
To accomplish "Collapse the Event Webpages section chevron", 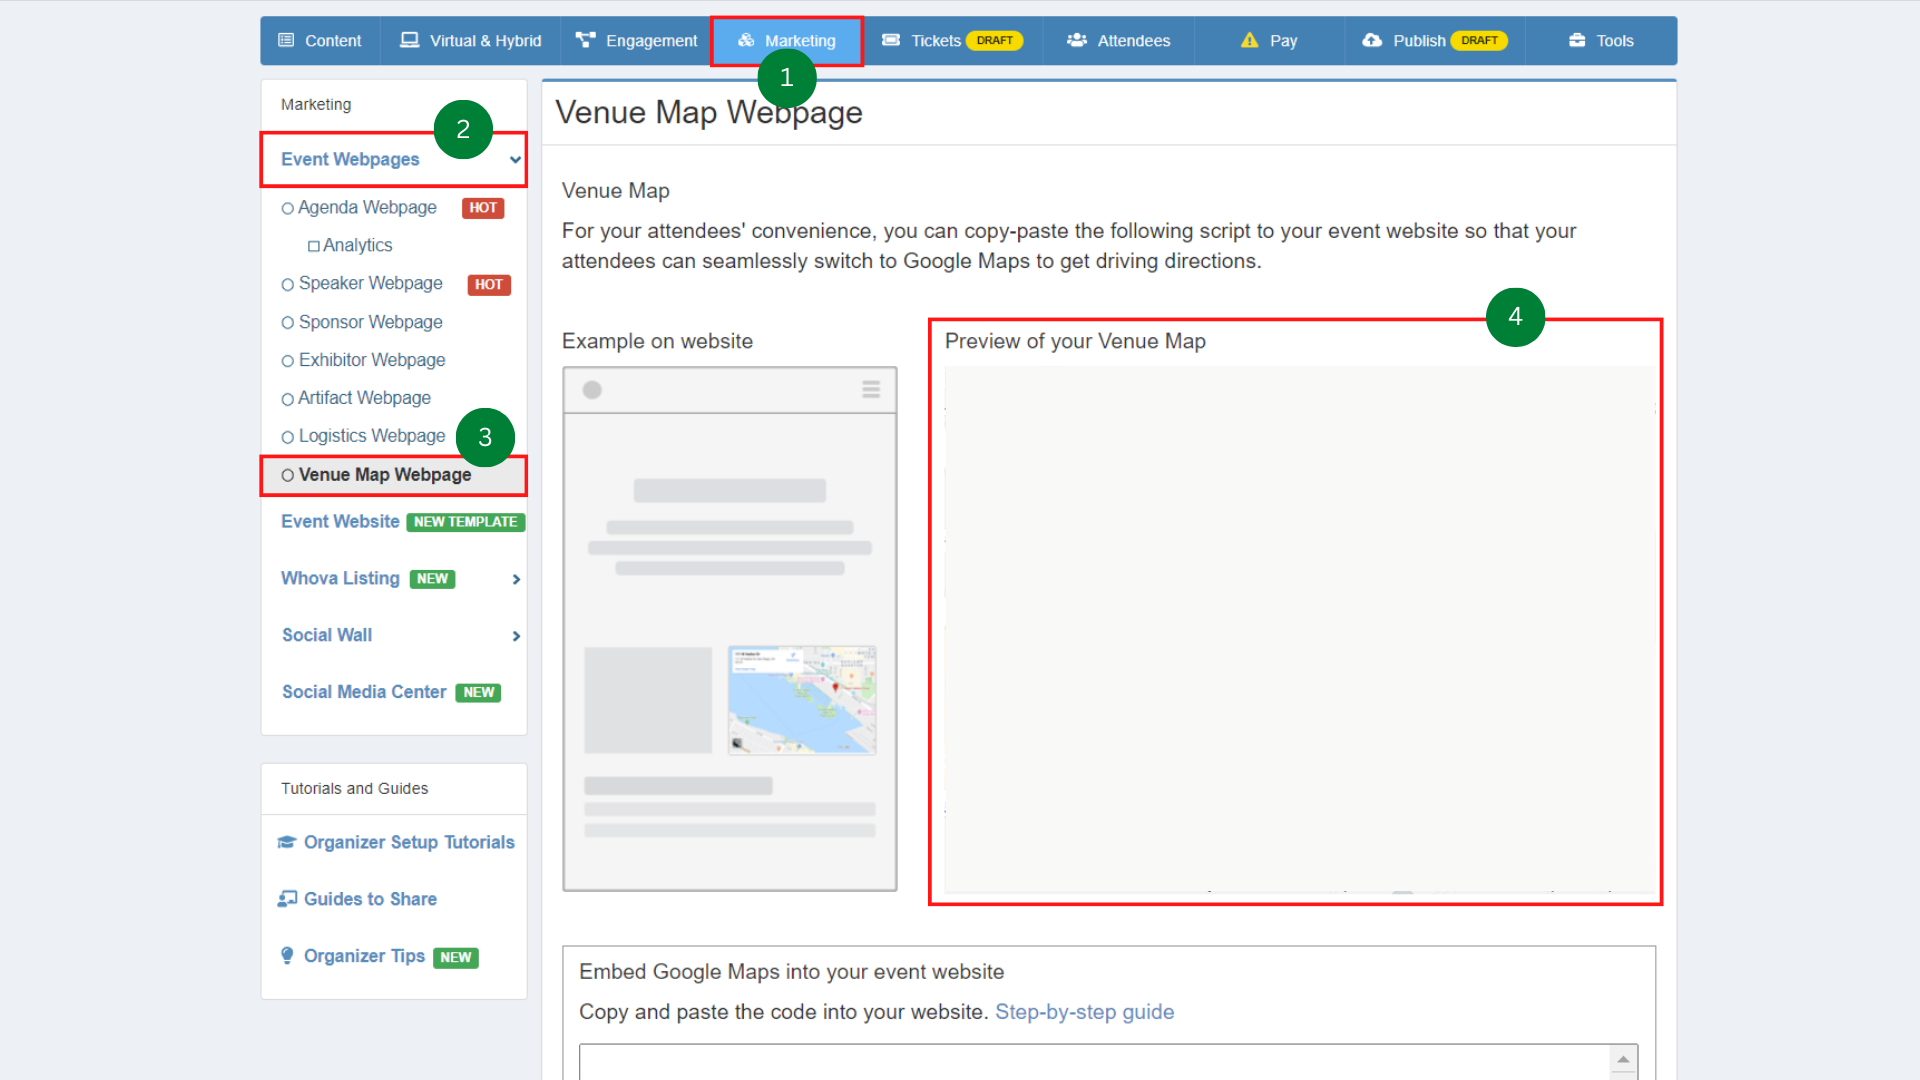I will (515, 160).
